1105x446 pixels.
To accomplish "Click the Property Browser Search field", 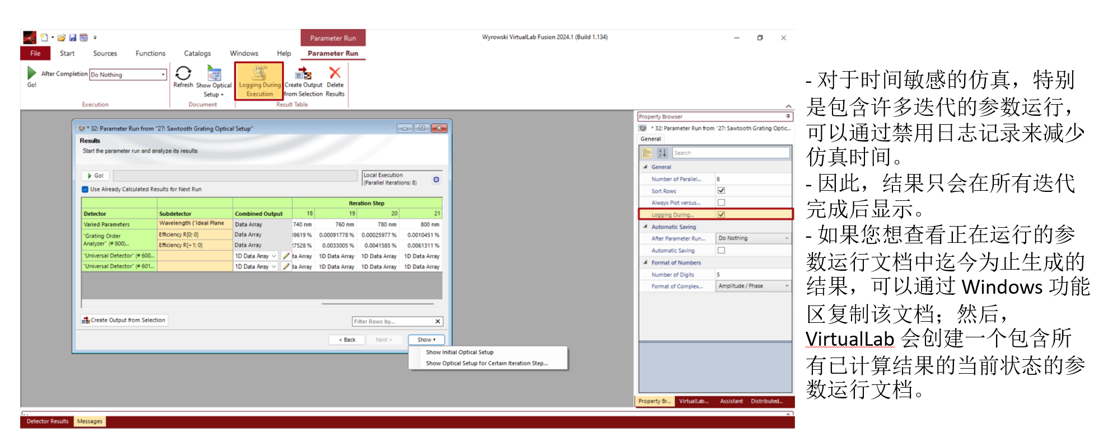I will pos(730,153).
